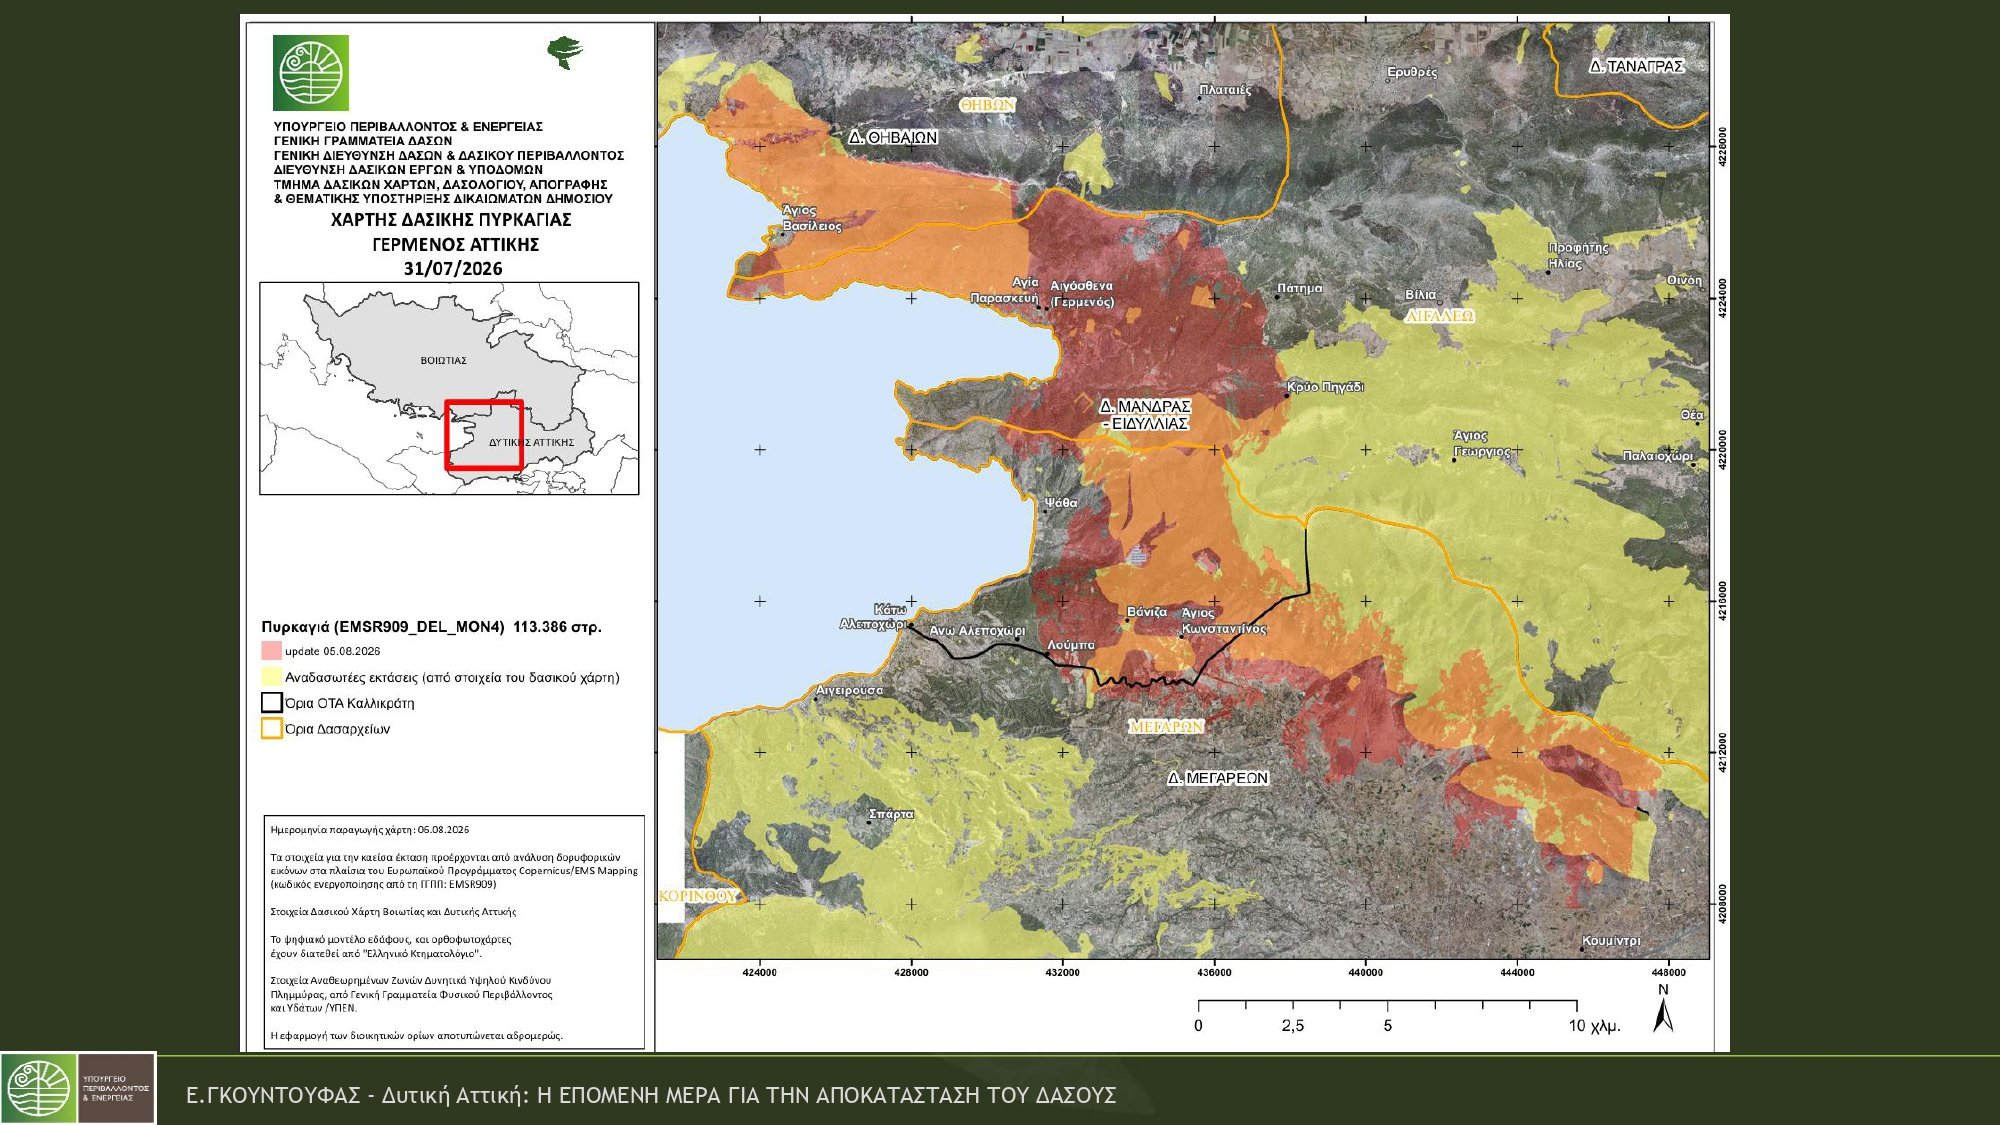2000x1125 pixels.
Task: Click the Λούμπα place label
Action: coord(1071,645)
